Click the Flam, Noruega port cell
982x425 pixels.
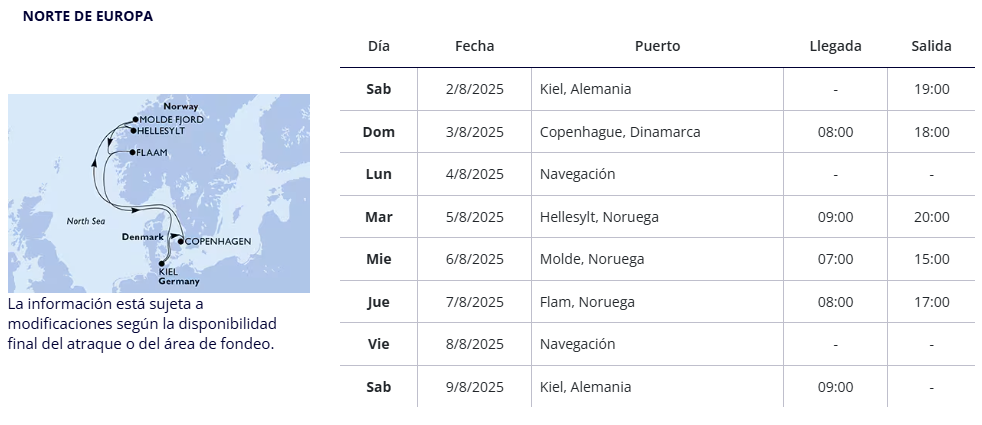657,302
